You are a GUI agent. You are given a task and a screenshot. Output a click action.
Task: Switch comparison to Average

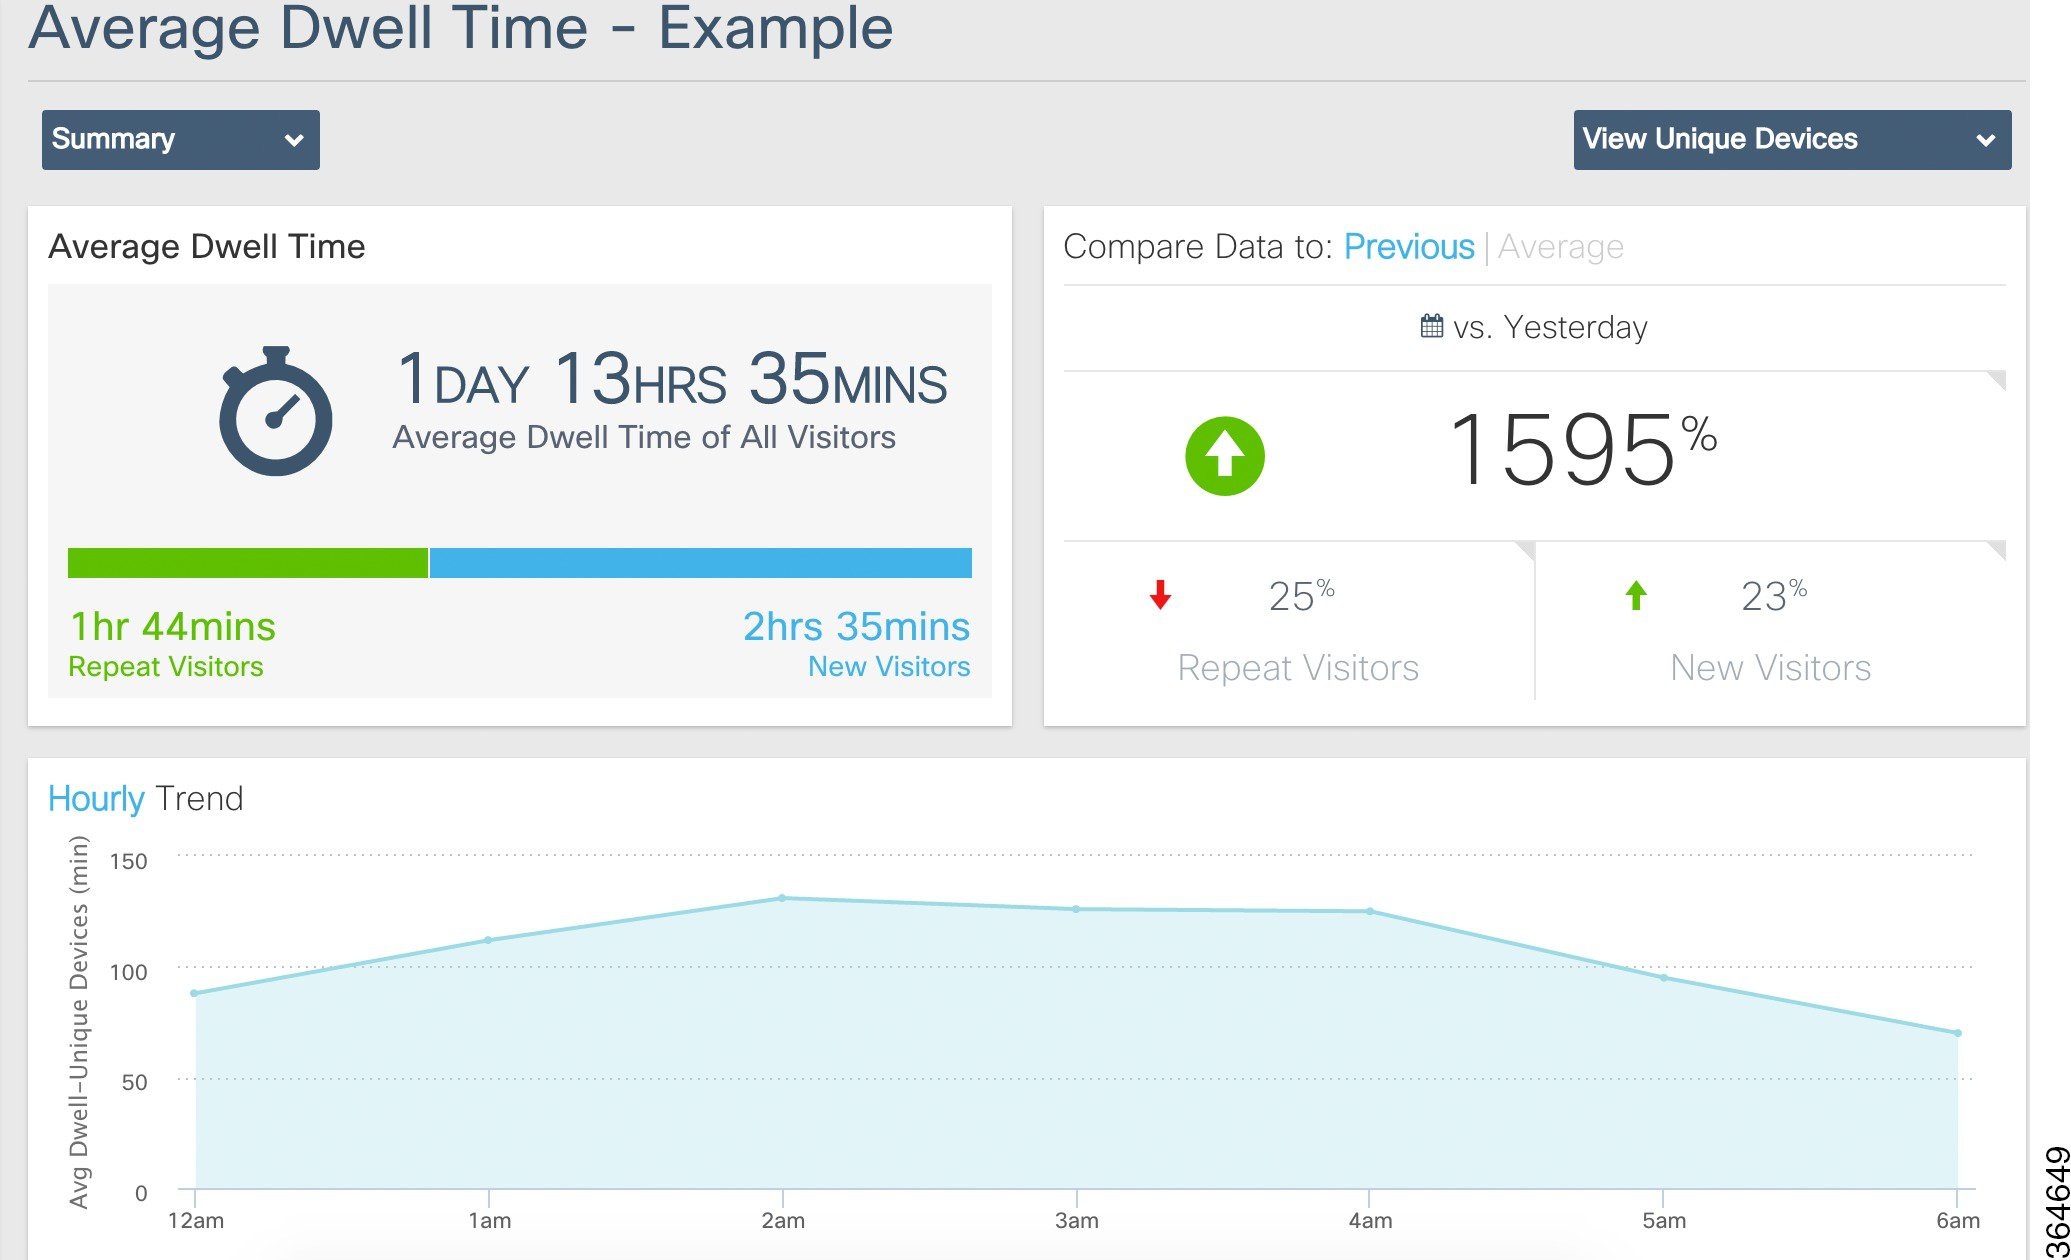coord(1560,247)
